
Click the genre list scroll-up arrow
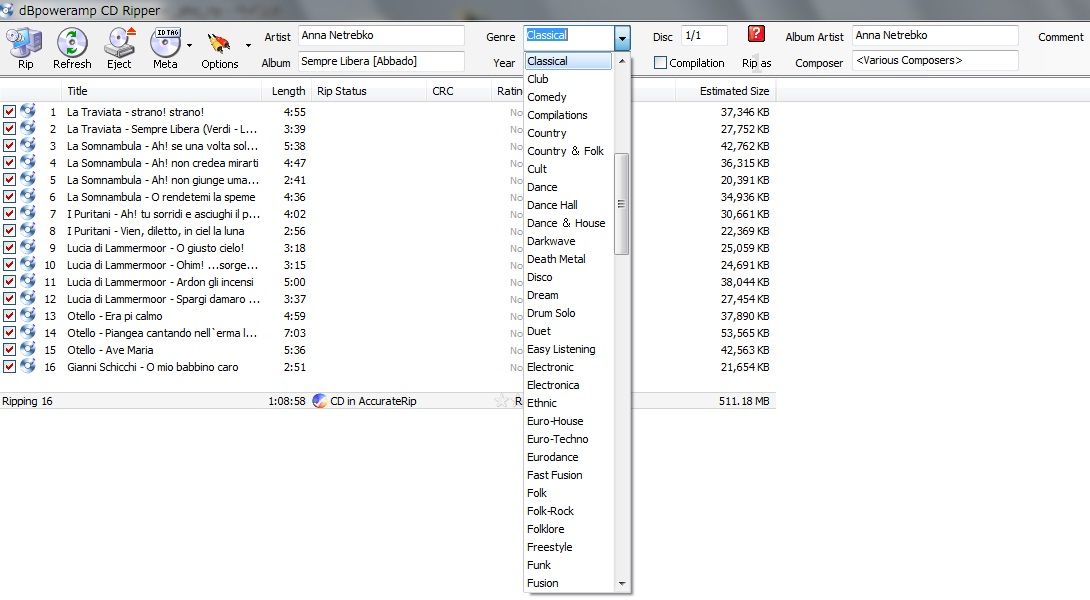pos(621,61)
